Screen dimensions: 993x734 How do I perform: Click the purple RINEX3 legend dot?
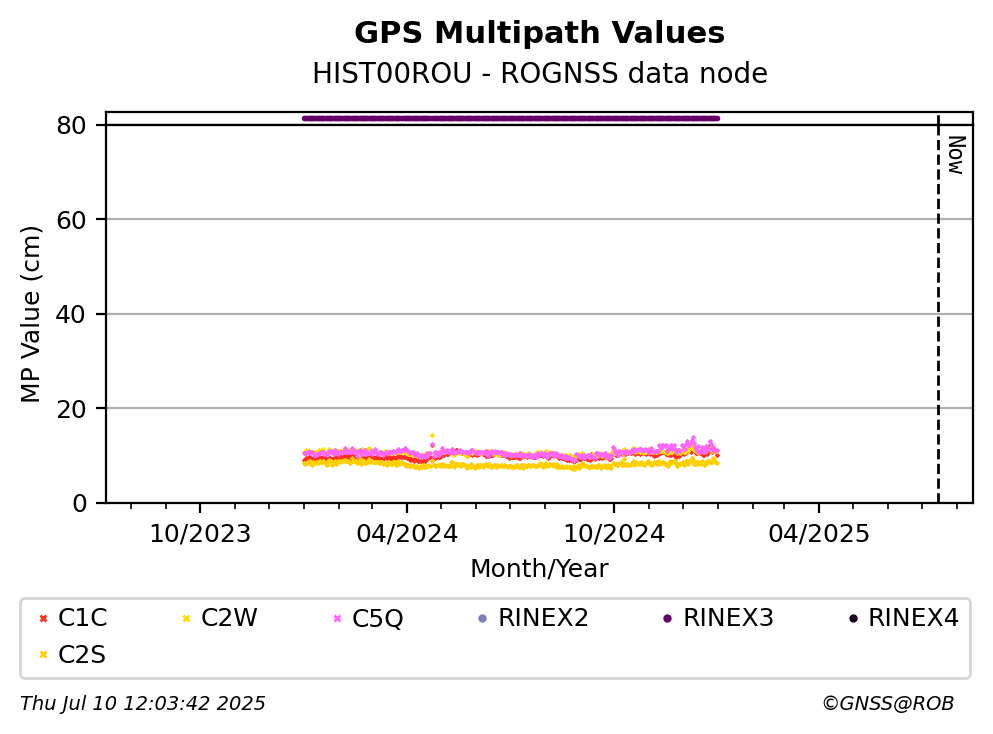667,618
